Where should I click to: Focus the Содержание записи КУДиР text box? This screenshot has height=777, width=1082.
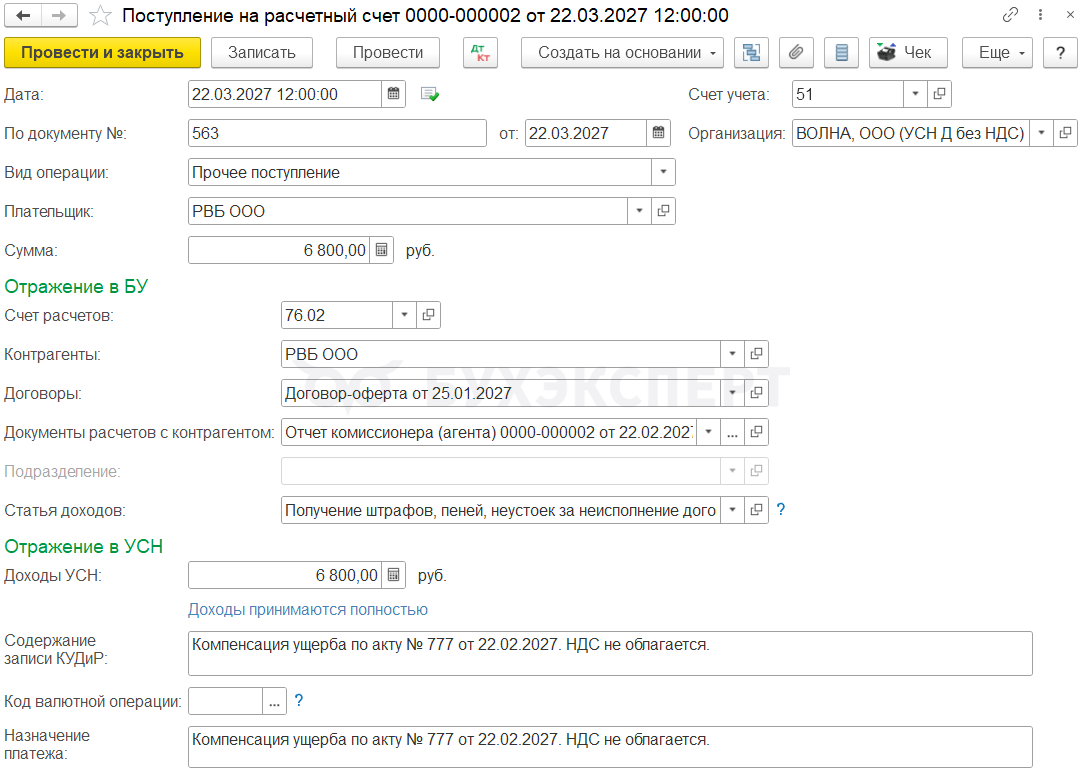610,653
